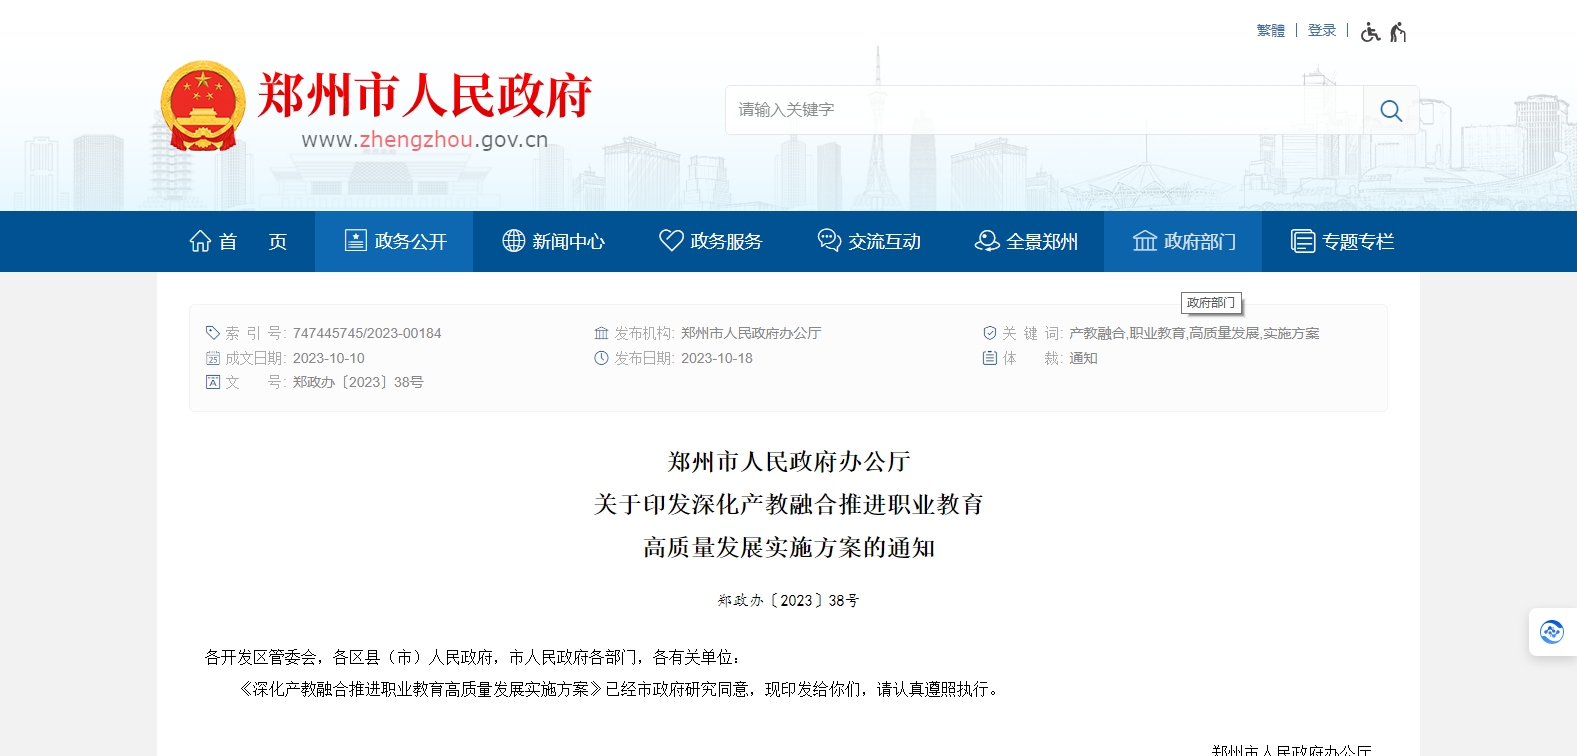Switch to Traditional Chinese via 繁體 link
The width and height of the screenshot is (1577, 756).
(x=1270, y=31)
